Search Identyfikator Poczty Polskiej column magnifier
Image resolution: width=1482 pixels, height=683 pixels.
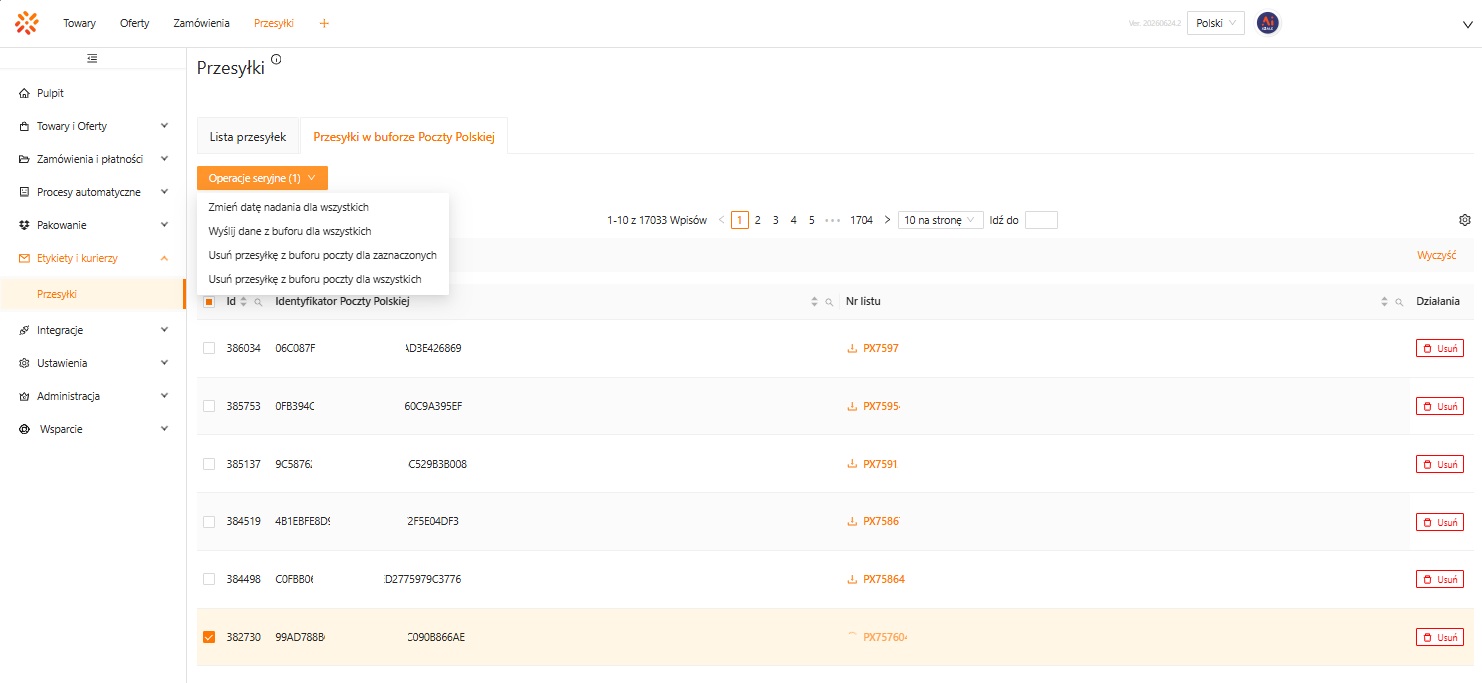tap(829, 302)
